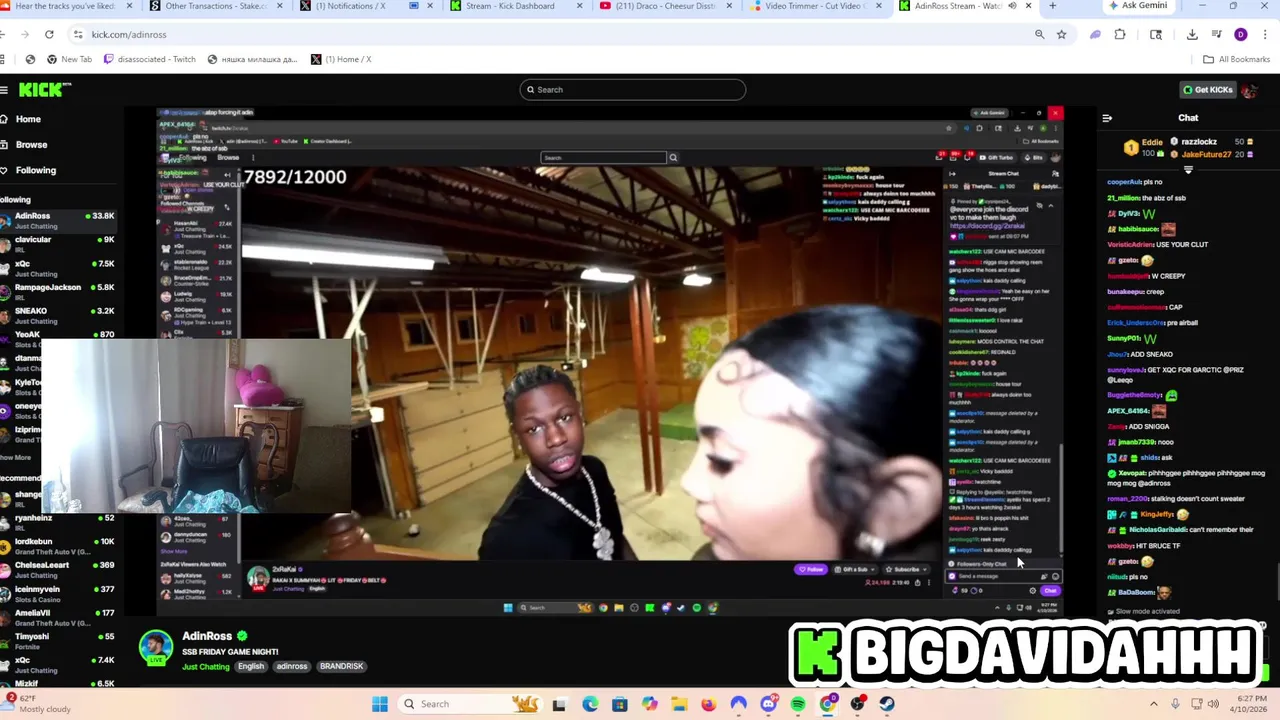This screenshot has width=1280, height=720.
Task: Open the Kick hamburger sidebar menu
Action: tap(4, 90)
